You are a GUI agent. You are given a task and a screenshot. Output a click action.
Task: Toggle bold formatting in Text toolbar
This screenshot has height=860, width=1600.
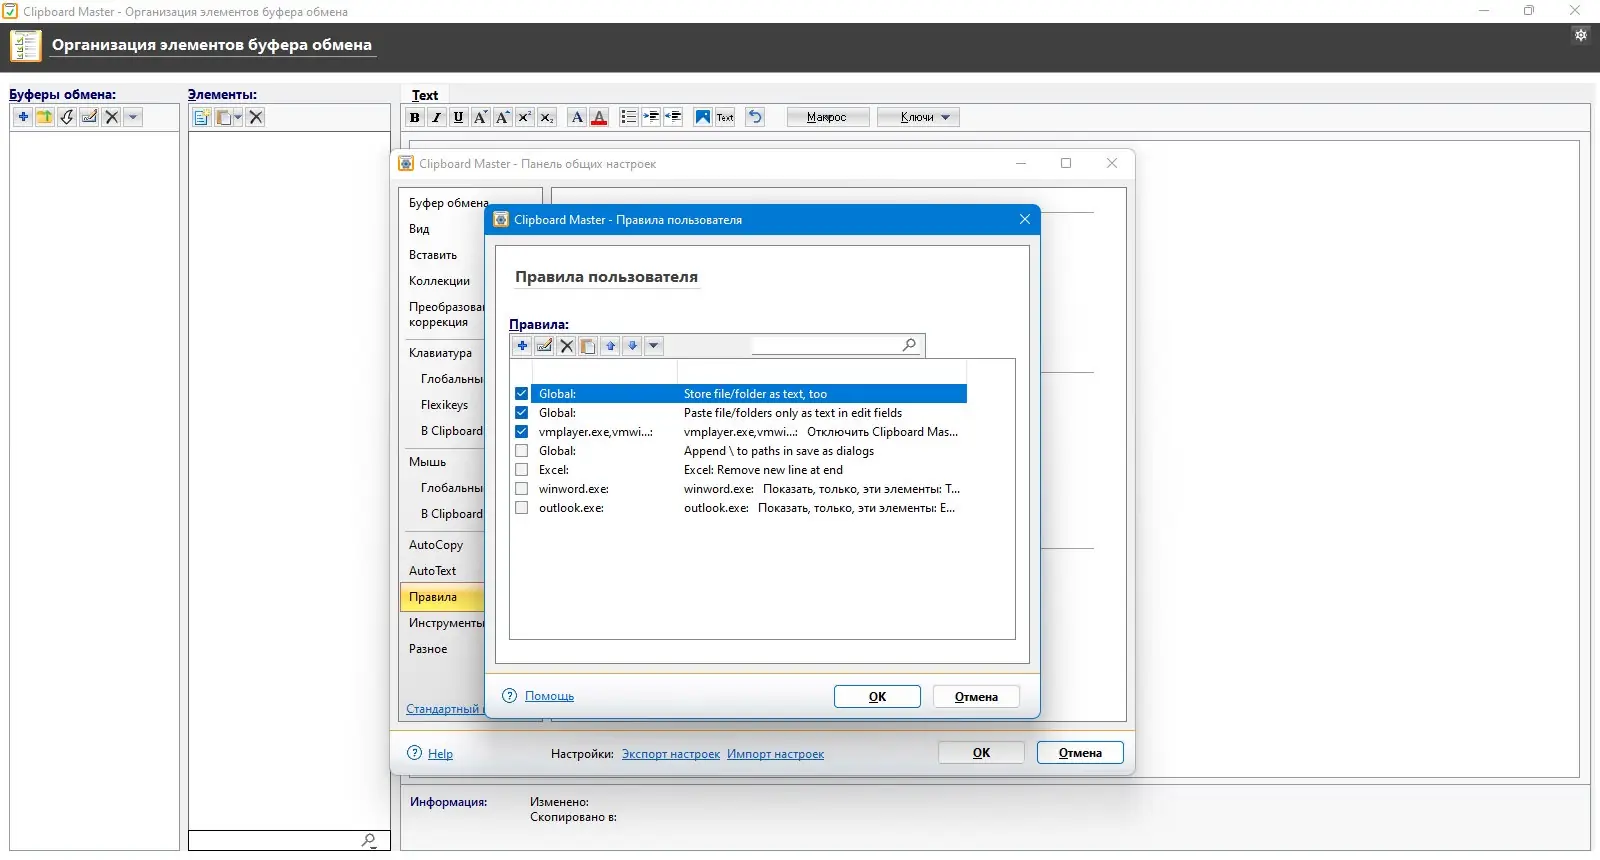coord(415,117)
